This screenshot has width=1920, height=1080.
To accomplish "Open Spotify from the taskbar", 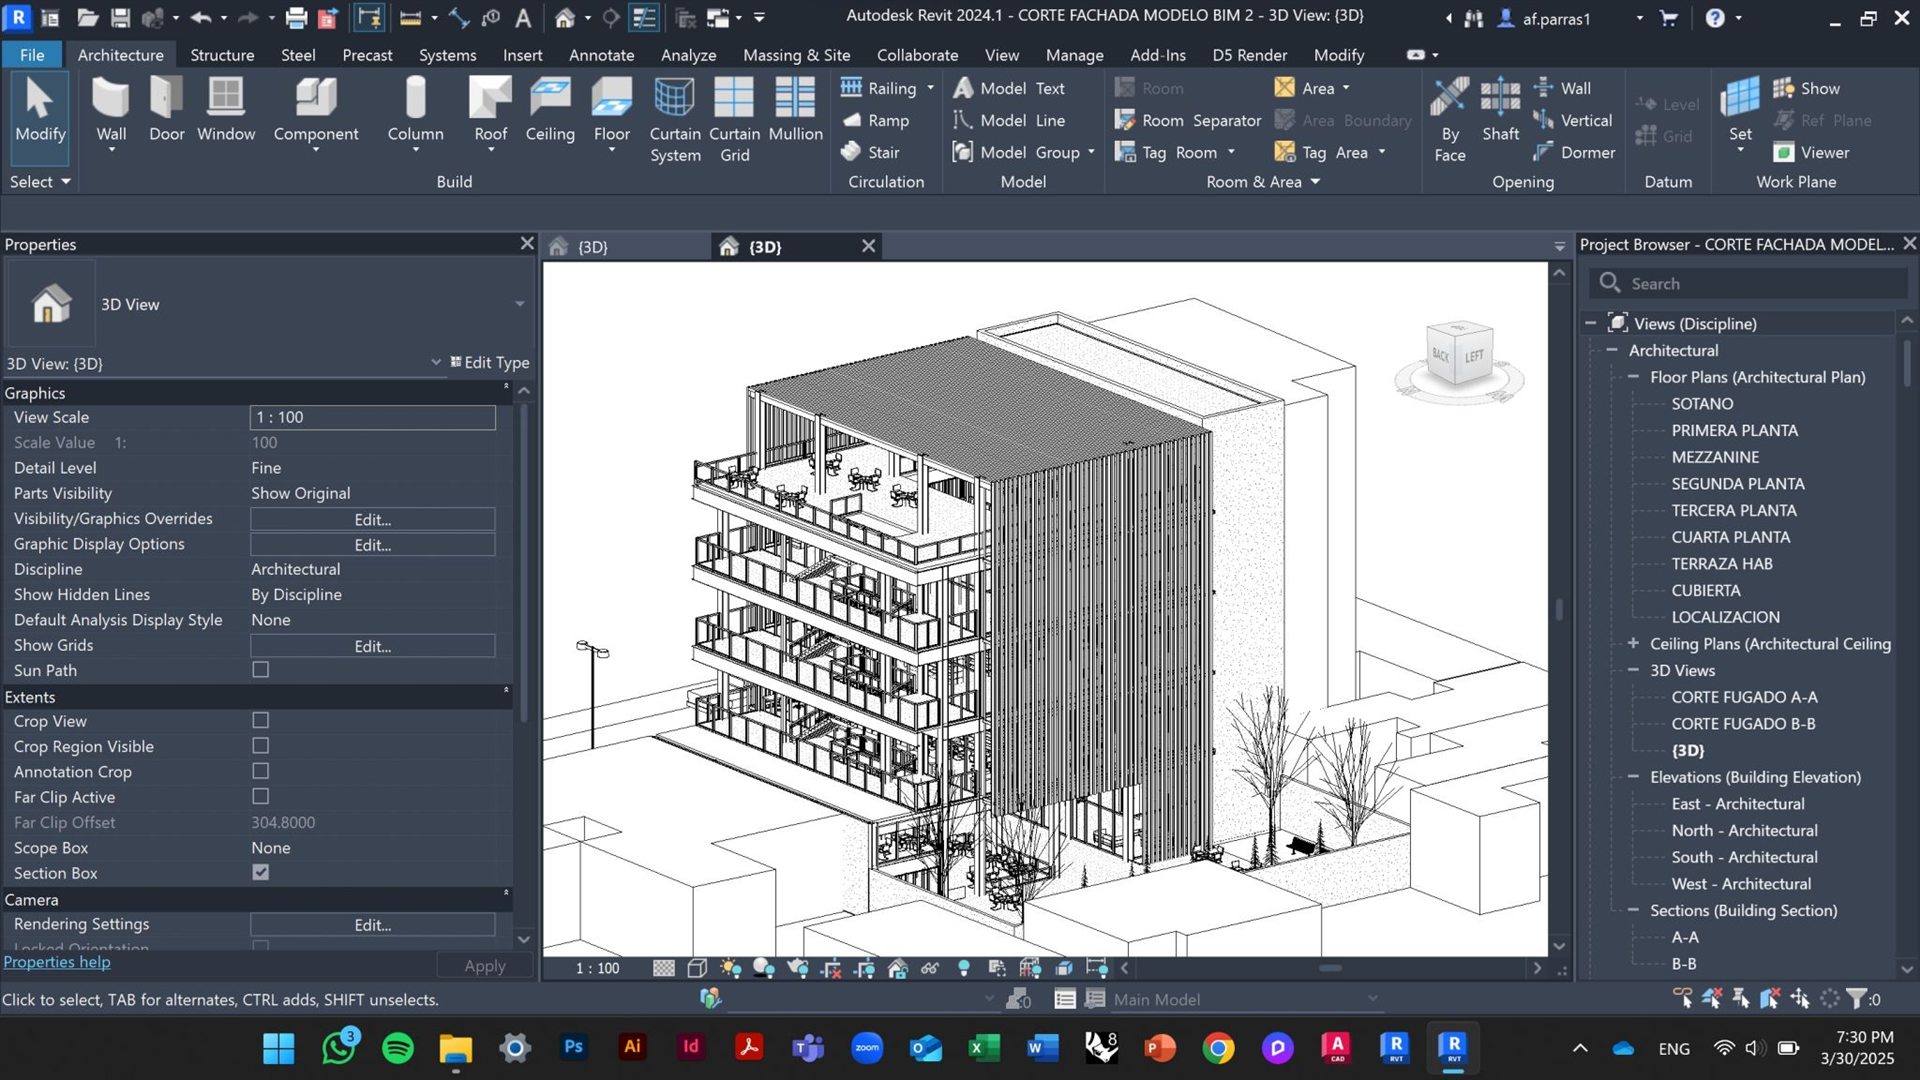I will tap(397, 1048).
